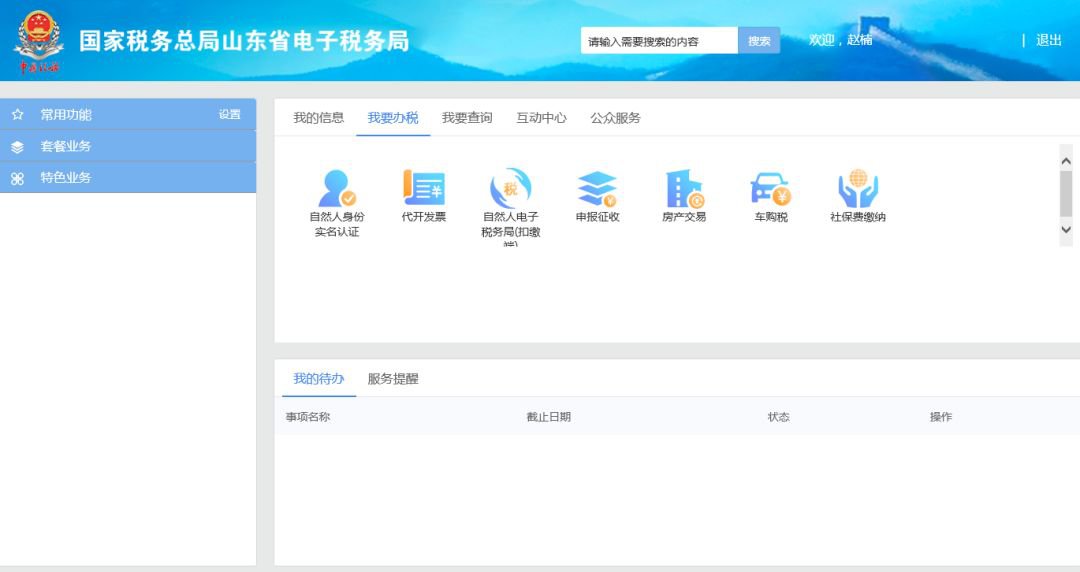Select the 申报征收 stacked layers icon
The height and width of the screenshot is (572, 1080).
[x=597, y=189]
